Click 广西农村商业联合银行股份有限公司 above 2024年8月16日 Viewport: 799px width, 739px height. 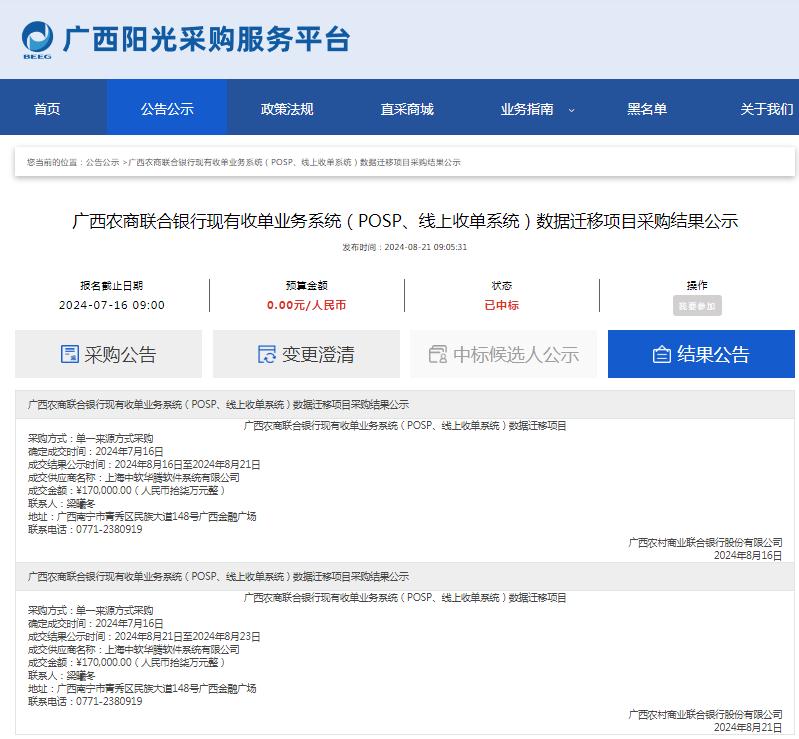705,542
